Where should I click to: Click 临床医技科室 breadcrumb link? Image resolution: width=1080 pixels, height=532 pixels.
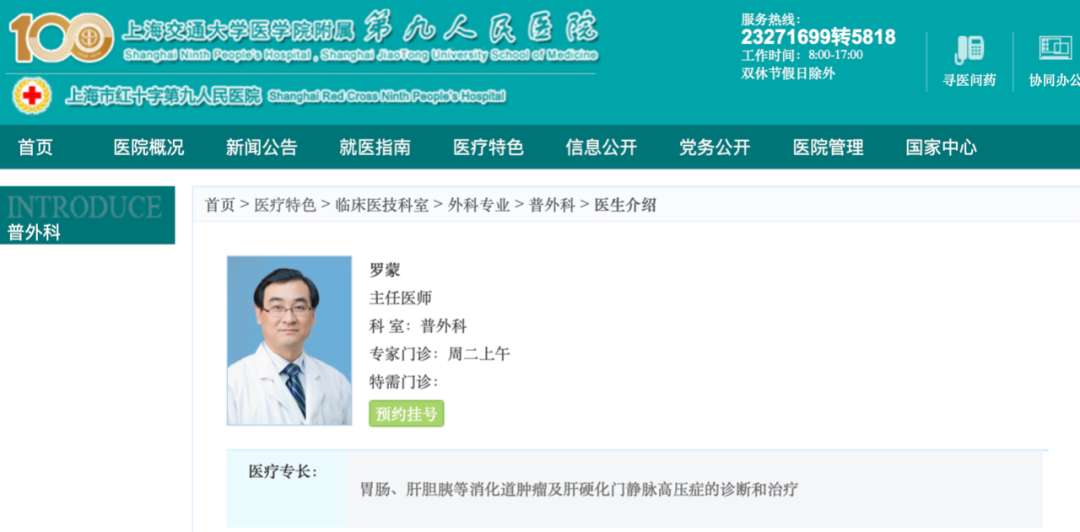pyautogui.click(x=382, y=205)
